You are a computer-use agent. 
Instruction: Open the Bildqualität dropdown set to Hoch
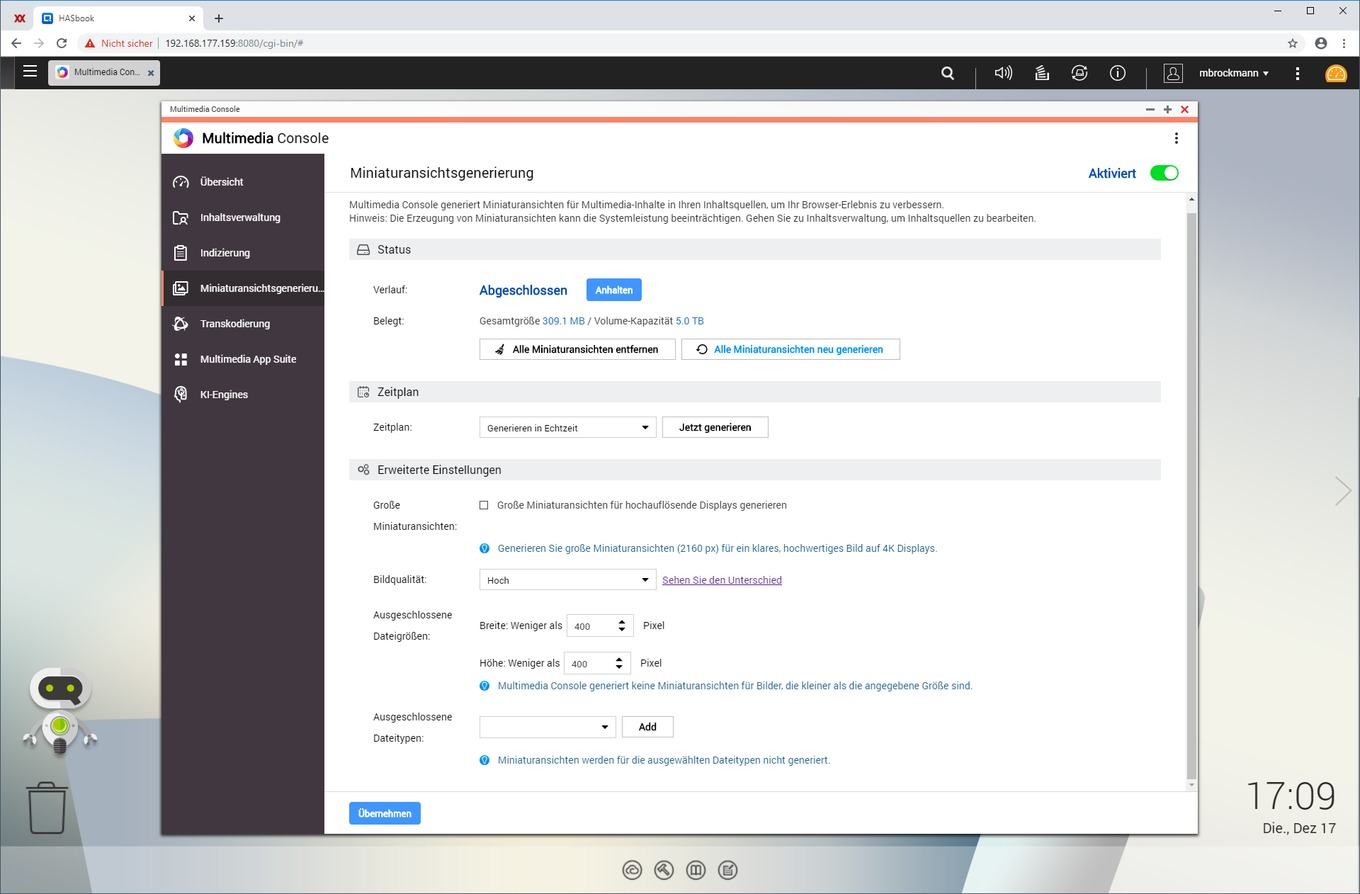point(568,580)
